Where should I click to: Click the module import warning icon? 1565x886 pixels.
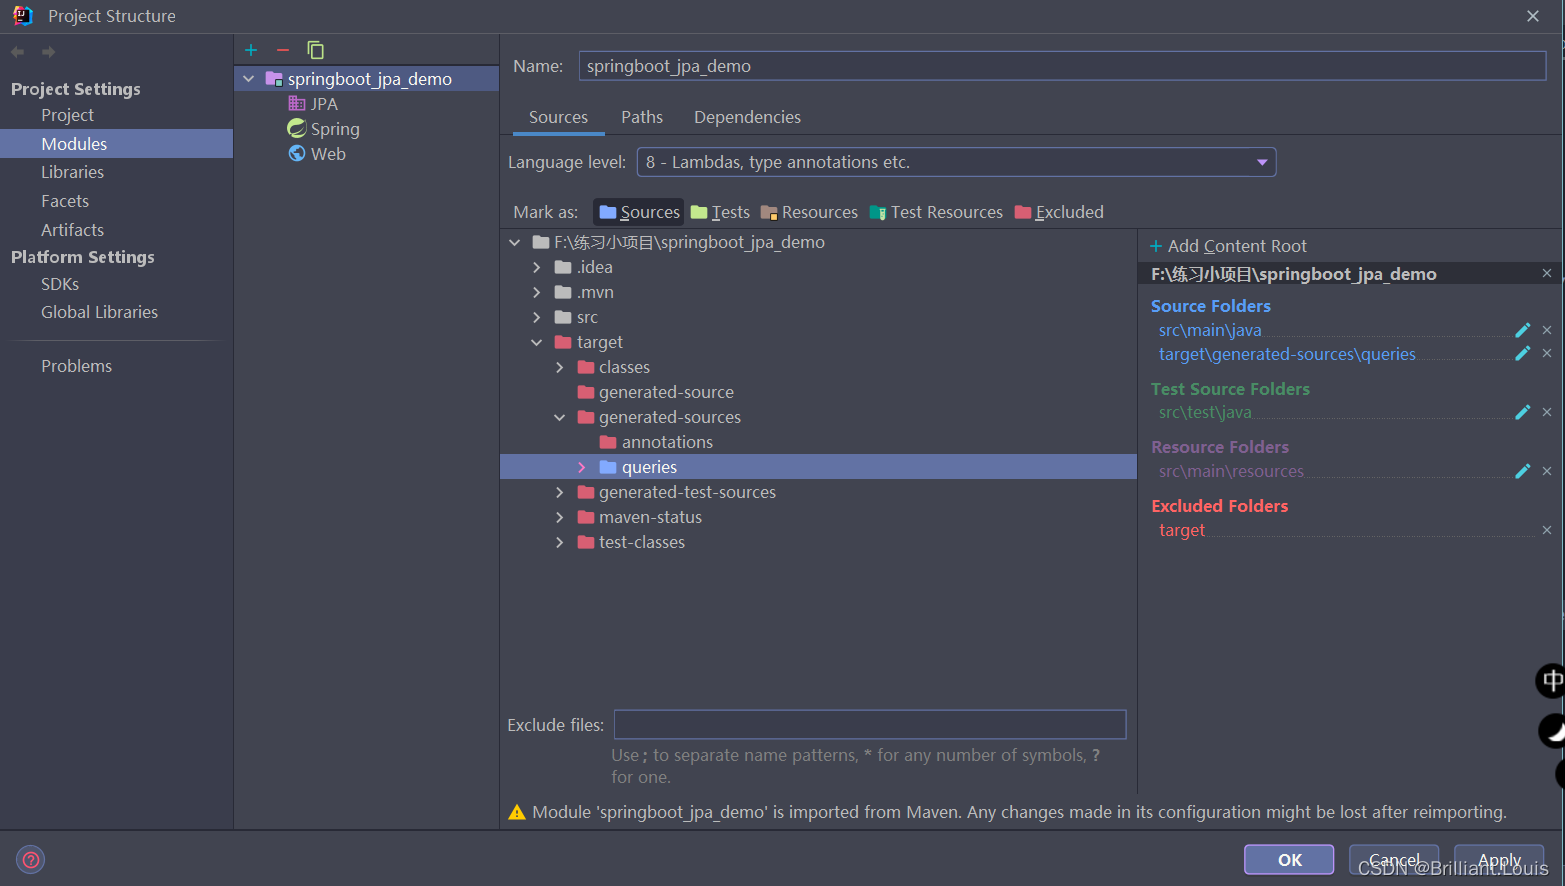pos(517,812)
